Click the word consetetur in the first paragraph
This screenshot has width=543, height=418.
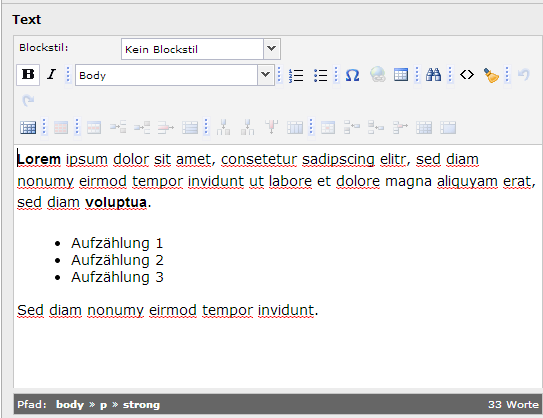tap(259, 160)
